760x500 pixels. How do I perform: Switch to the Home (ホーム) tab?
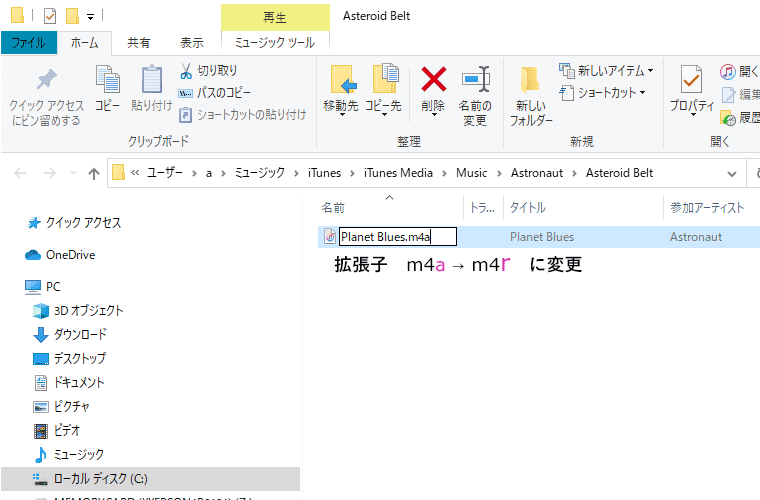84,43
